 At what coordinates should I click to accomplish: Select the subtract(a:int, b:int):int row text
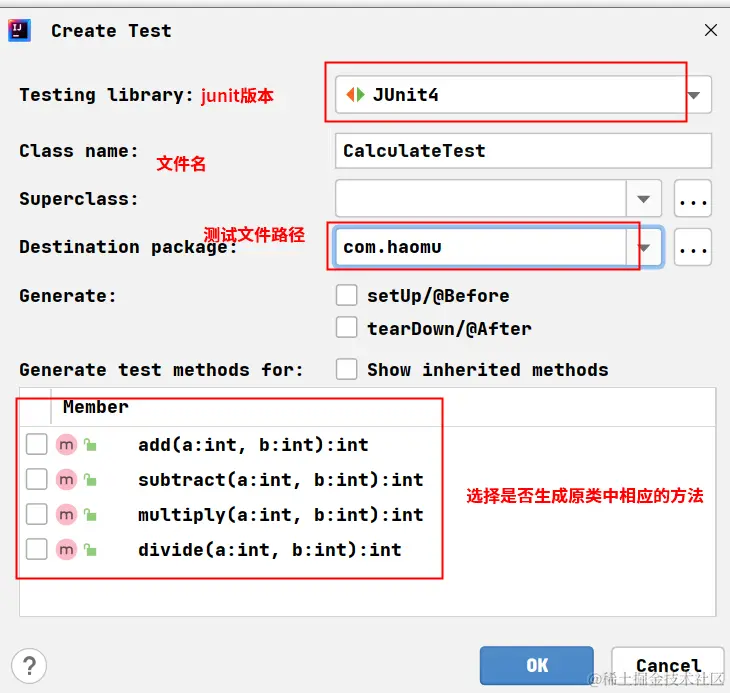tap(281, 480)
